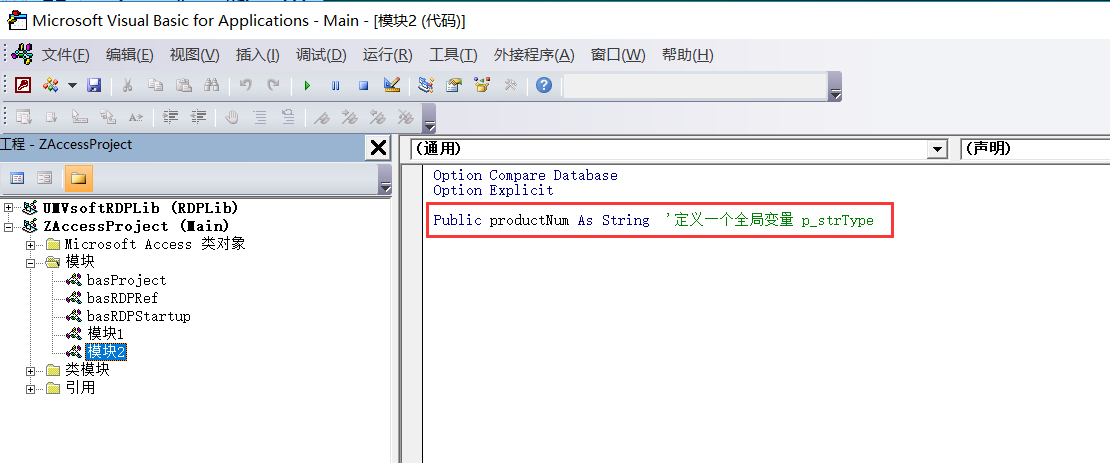
Task: Open the Object Browser icon
Action: pyautogui.click(x=482, y=86)
